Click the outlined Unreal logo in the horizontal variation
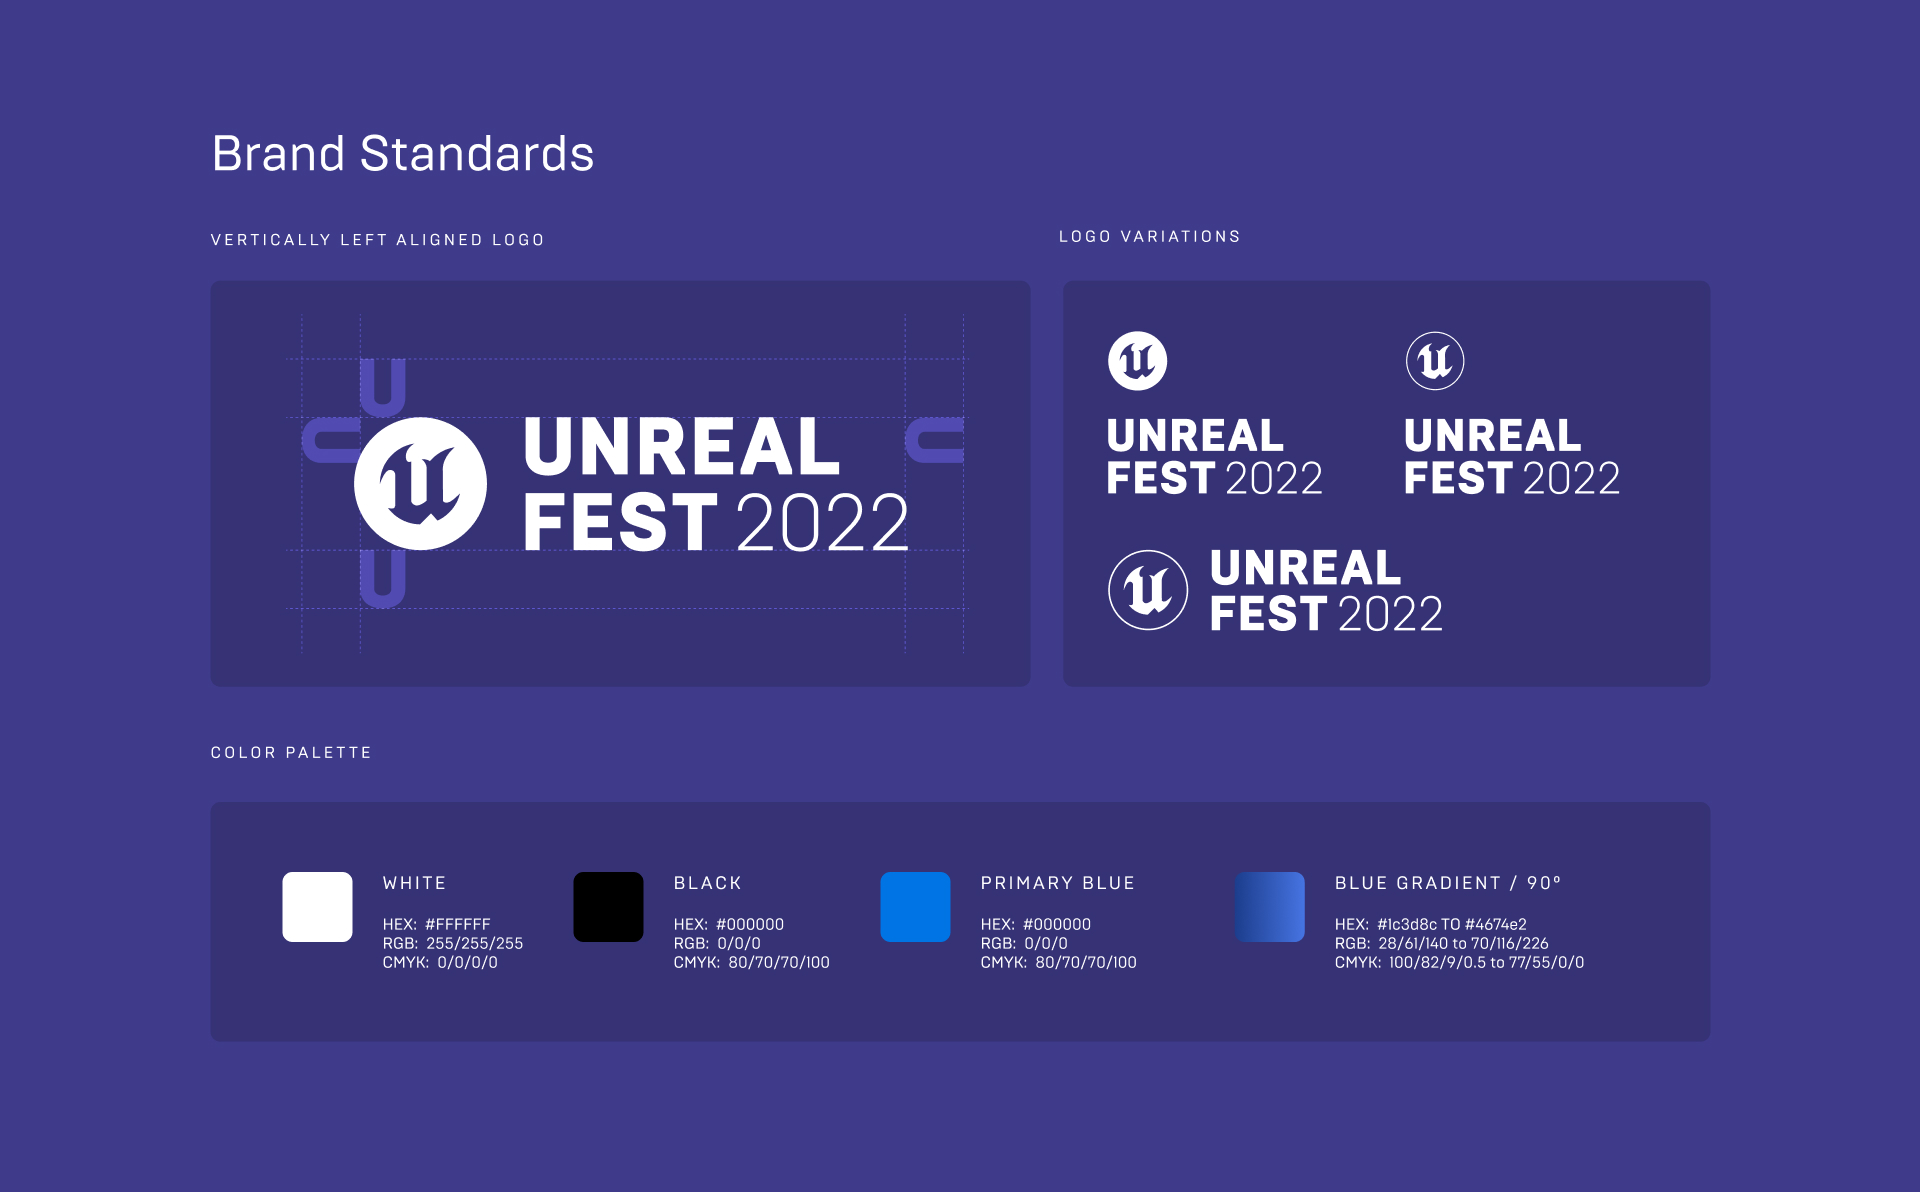The image size is (1920, 1192). click(1148, 590)
